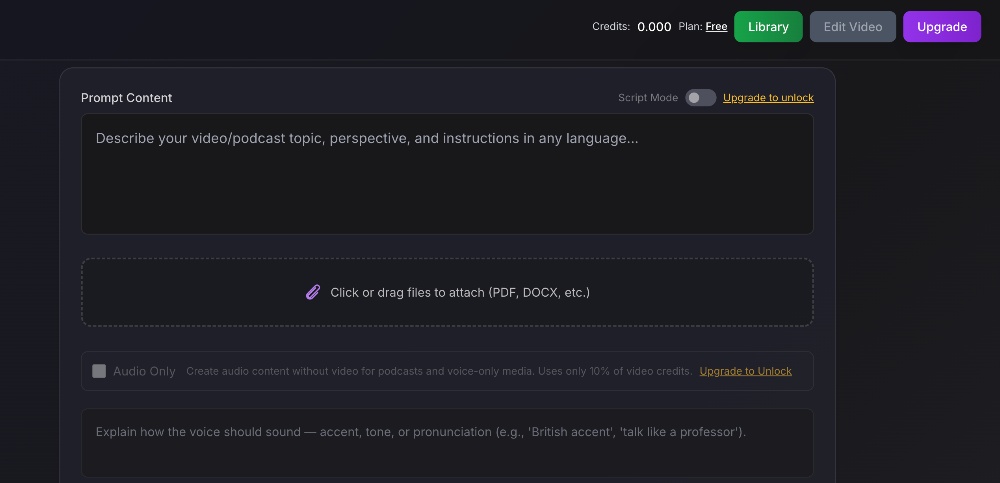The image size is (1000, 483).
Task: Click the purple Upgrade button
Action: point(941,27)
